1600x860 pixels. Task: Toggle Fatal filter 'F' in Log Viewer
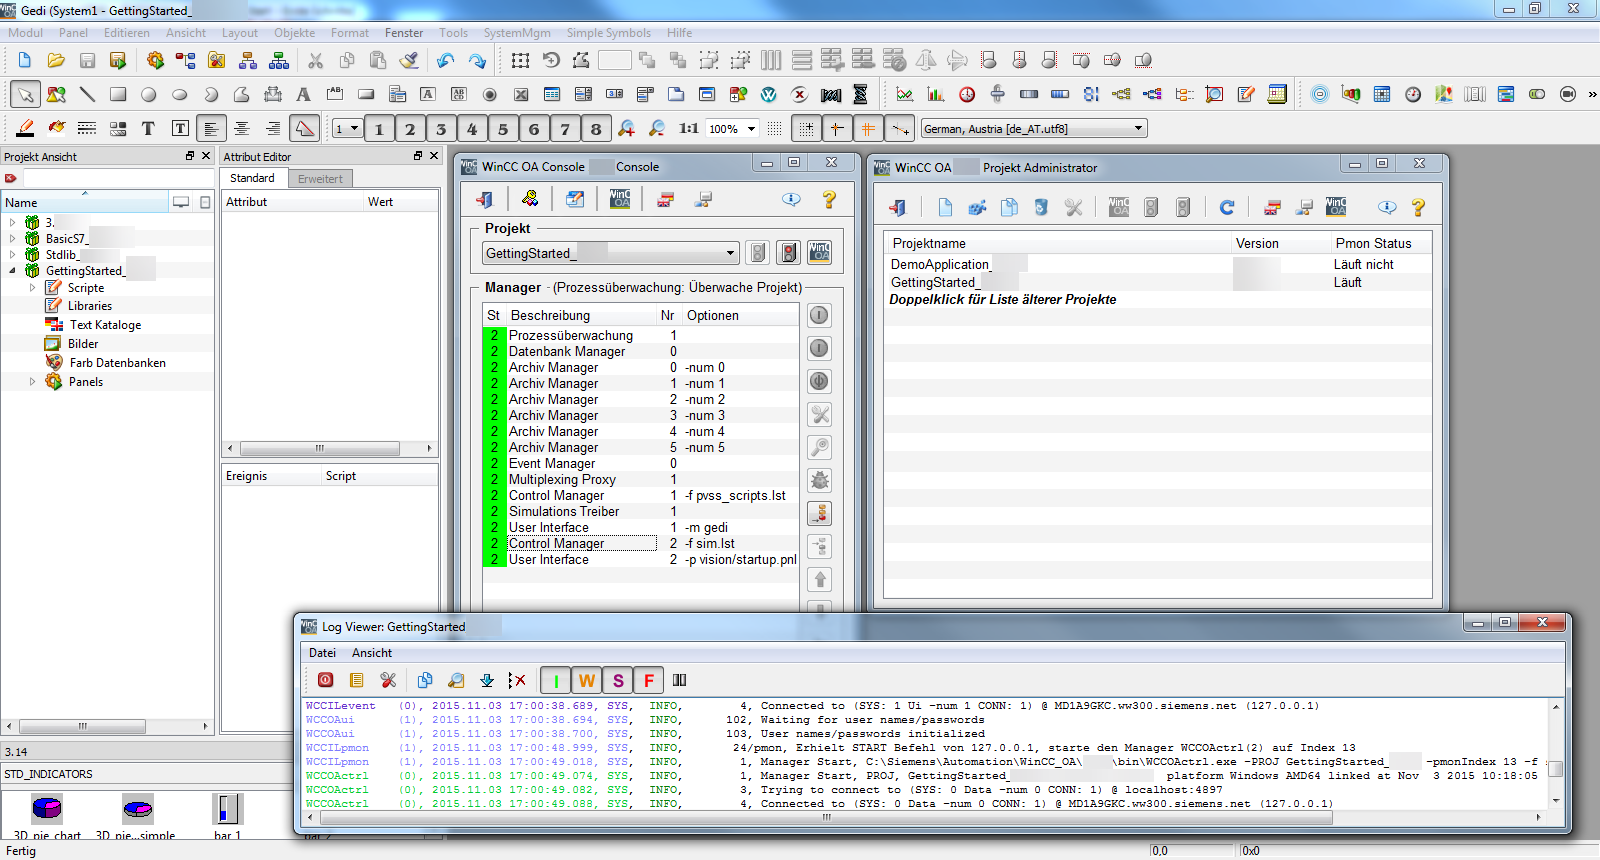tap(649, 680)
